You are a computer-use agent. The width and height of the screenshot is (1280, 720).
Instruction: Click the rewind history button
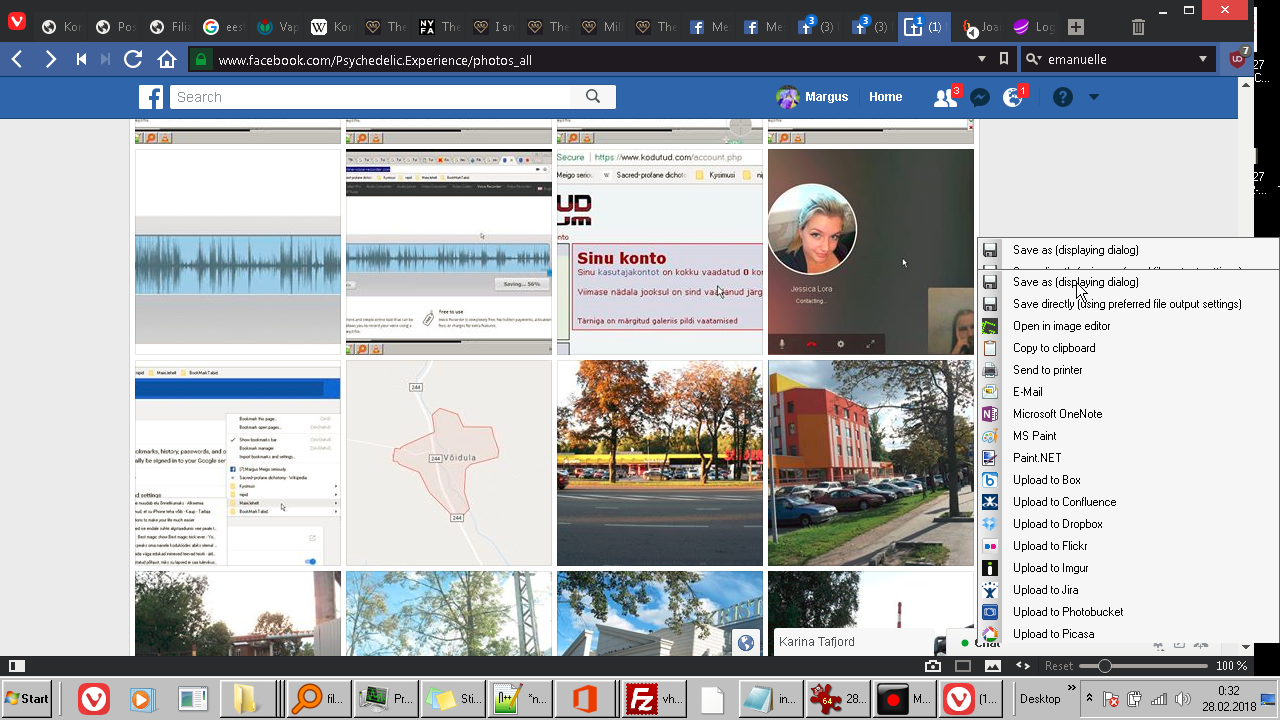point(81,60)
